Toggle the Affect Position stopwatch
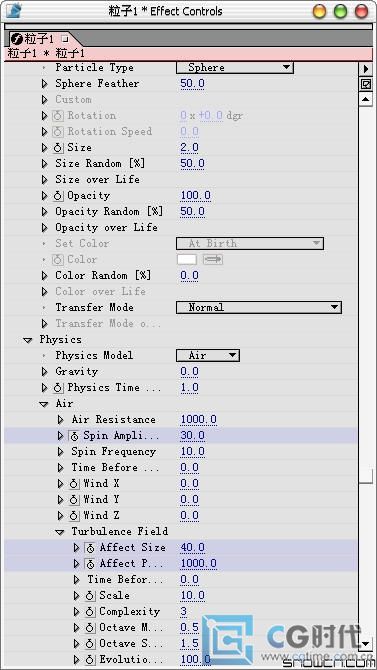 90,564
